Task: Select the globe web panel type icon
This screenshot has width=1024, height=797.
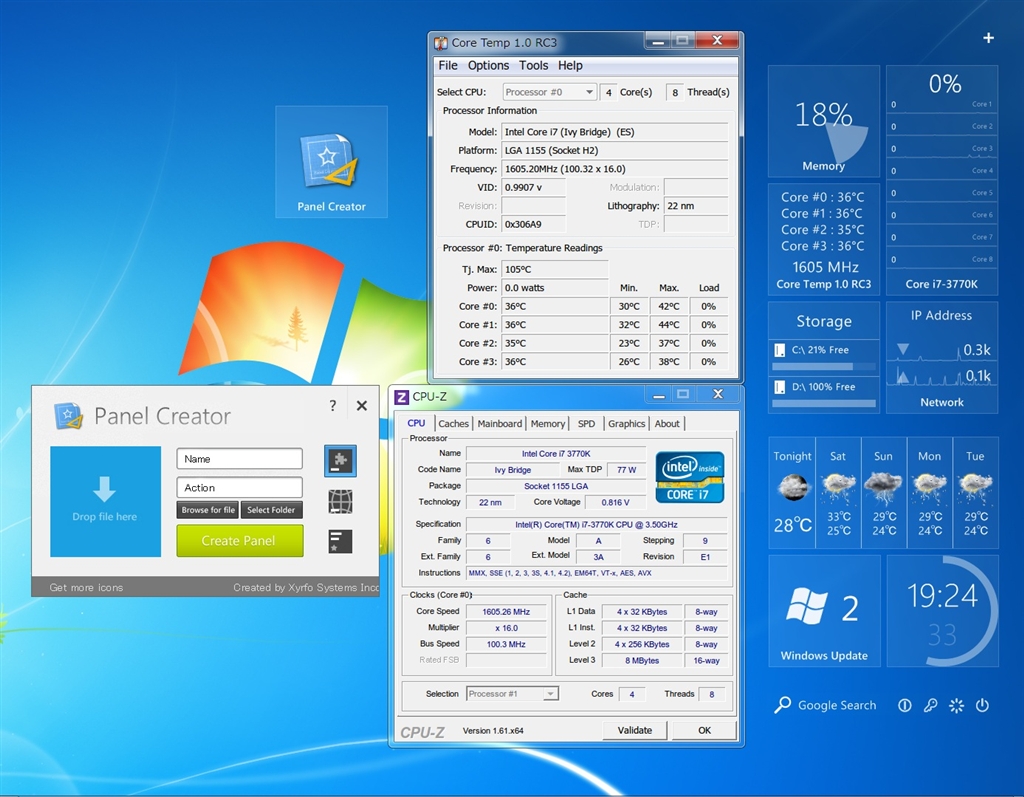Action: click(340, 502)
